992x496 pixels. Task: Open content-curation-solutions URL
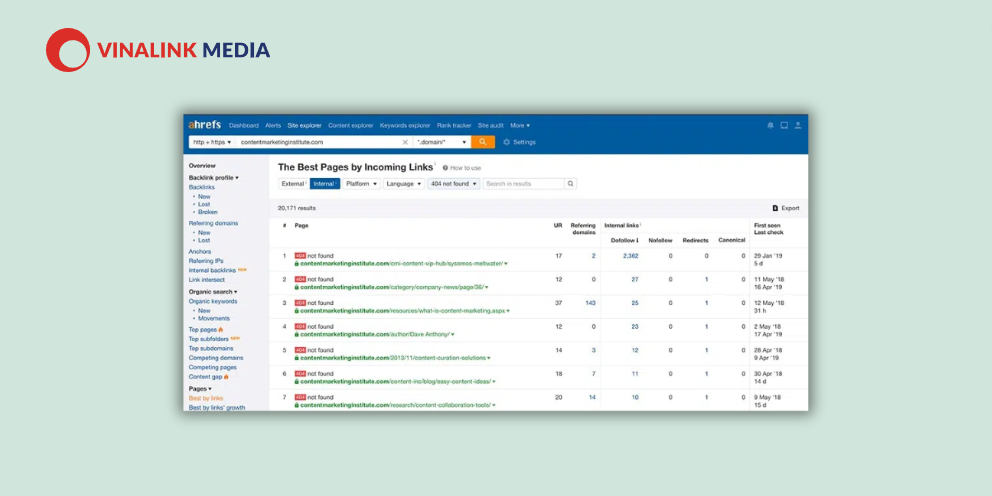395,358
